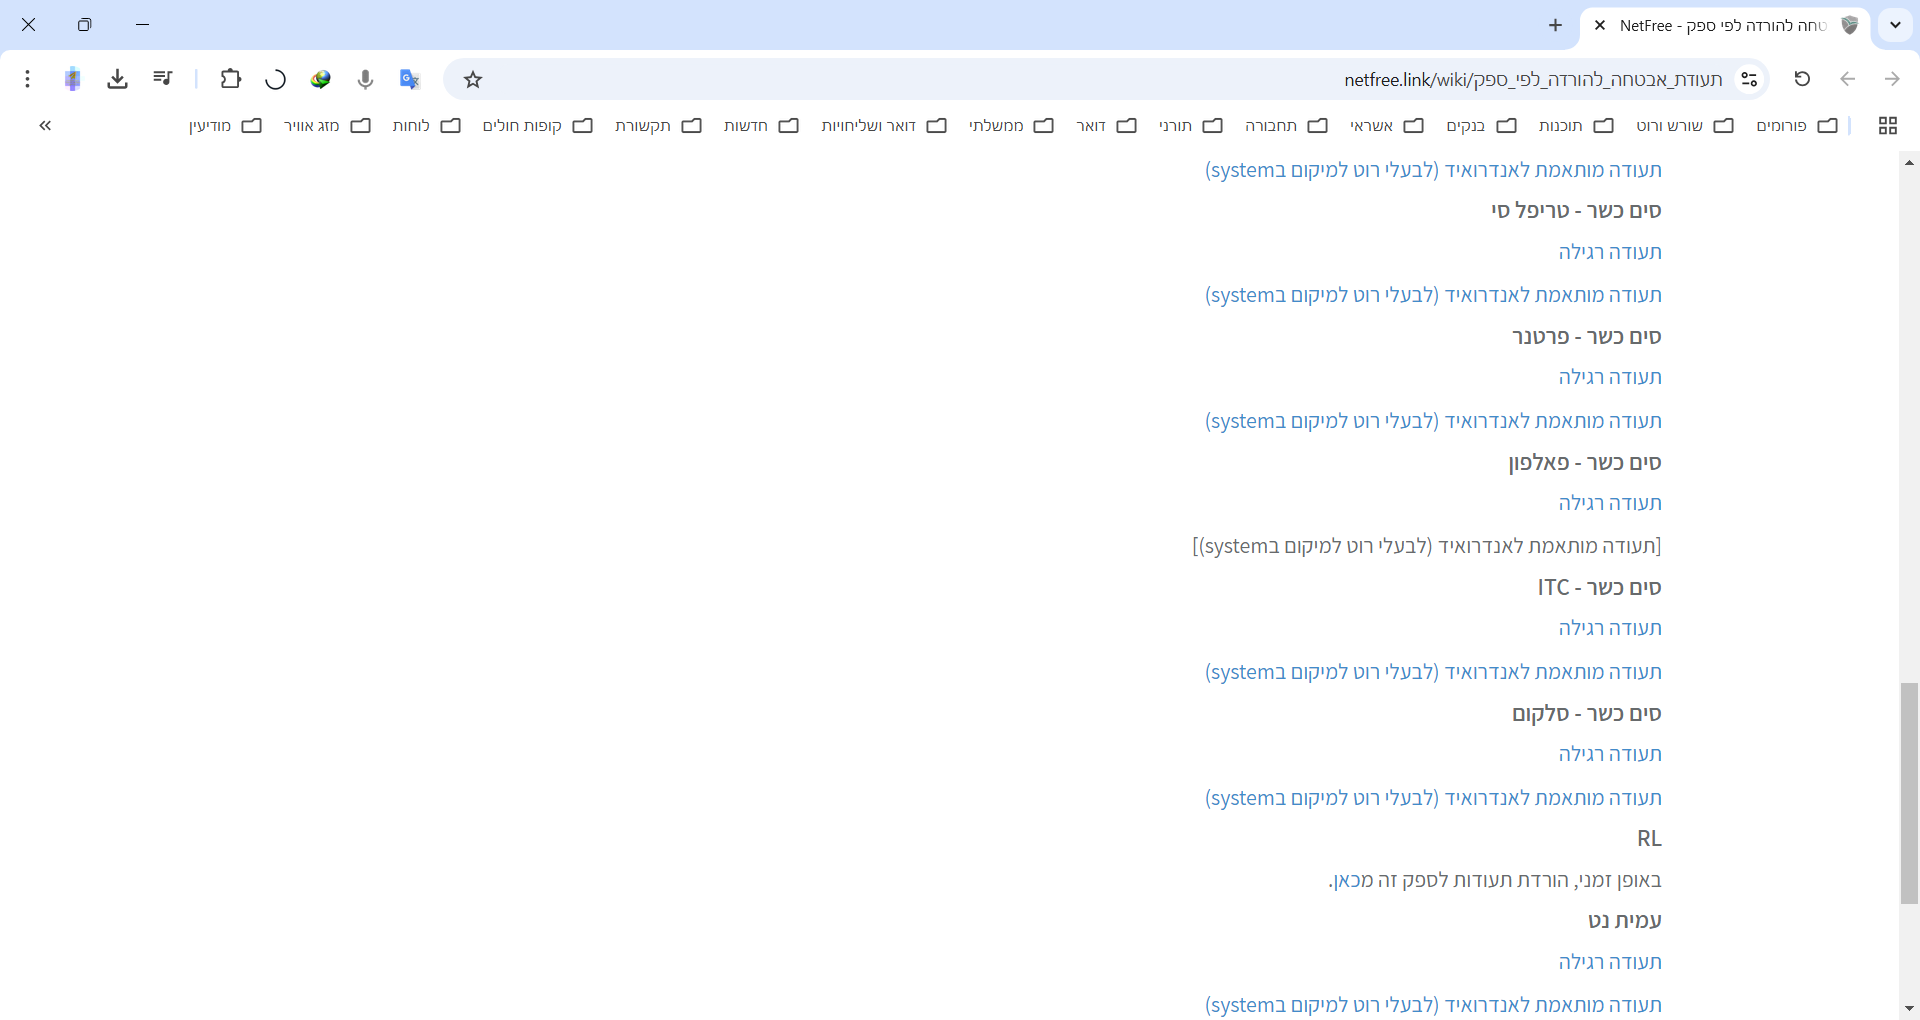1920x1020 pixels.
Task: Open the פורומים bookmarks folder
Action: tap(1797, 125)
